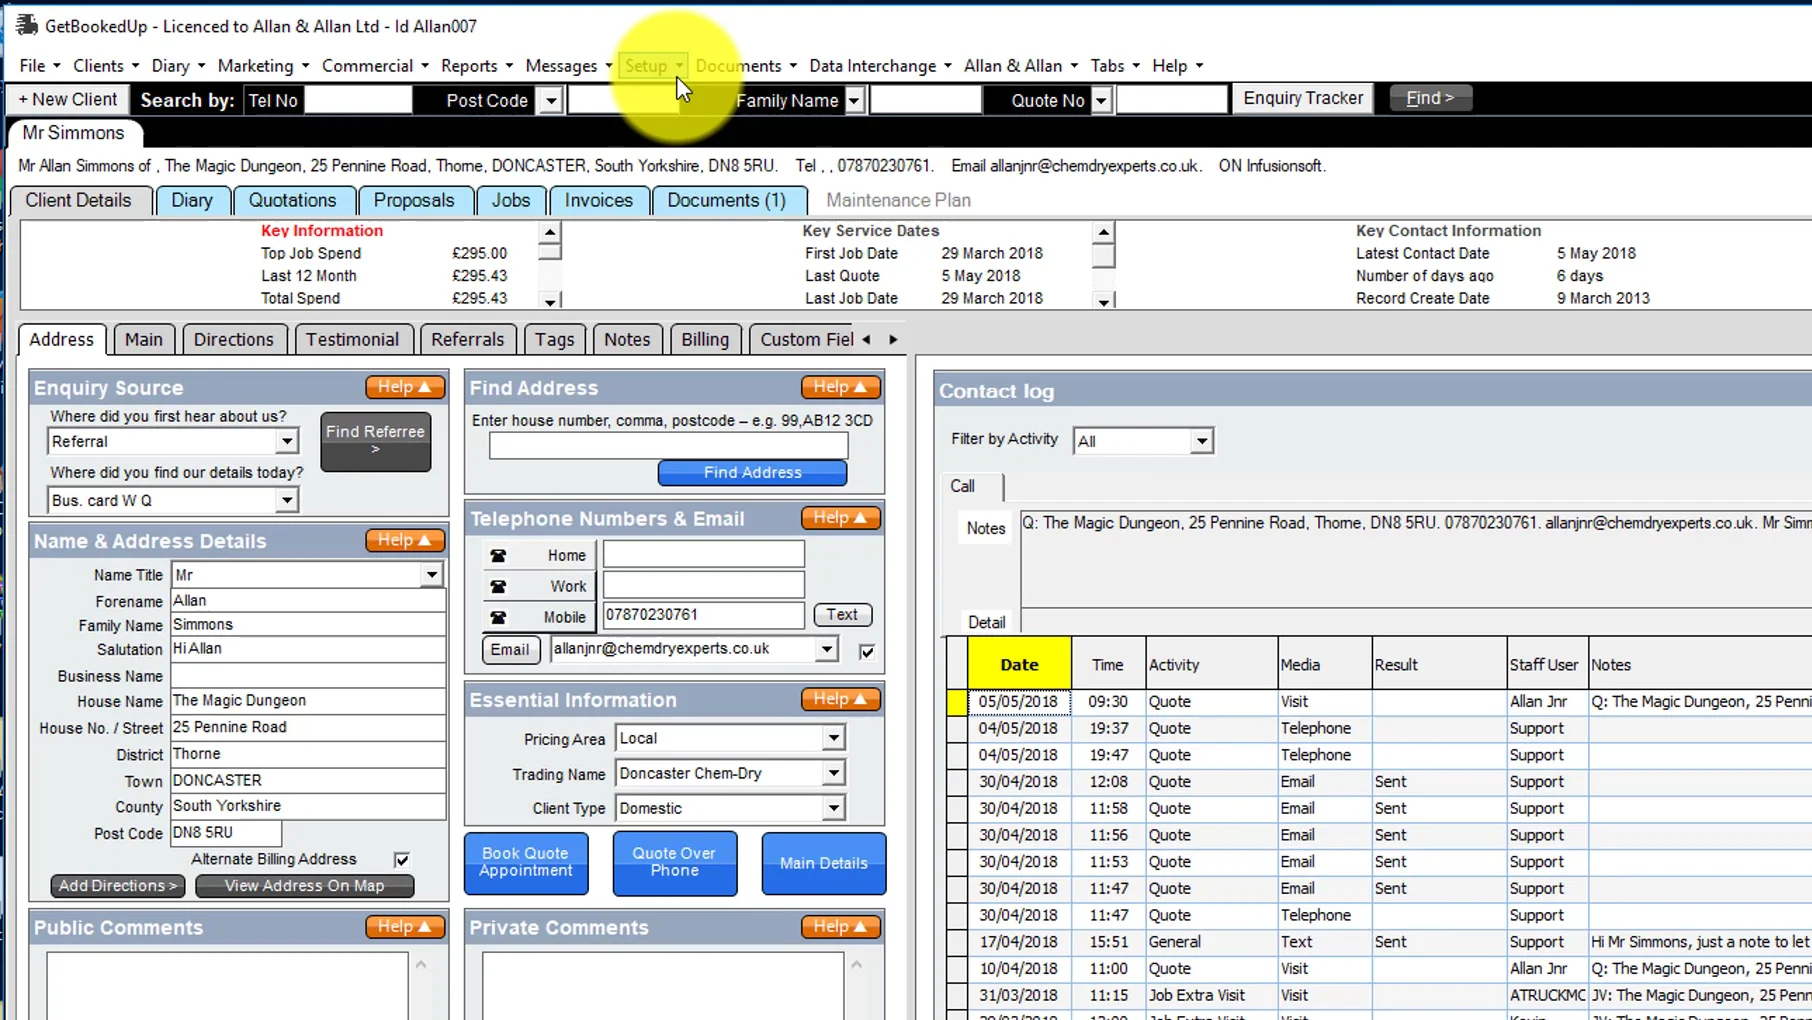The image size is (1812, 1020).
Task: Open the Trading Name dropdown
Action: (x=833, y=773)
